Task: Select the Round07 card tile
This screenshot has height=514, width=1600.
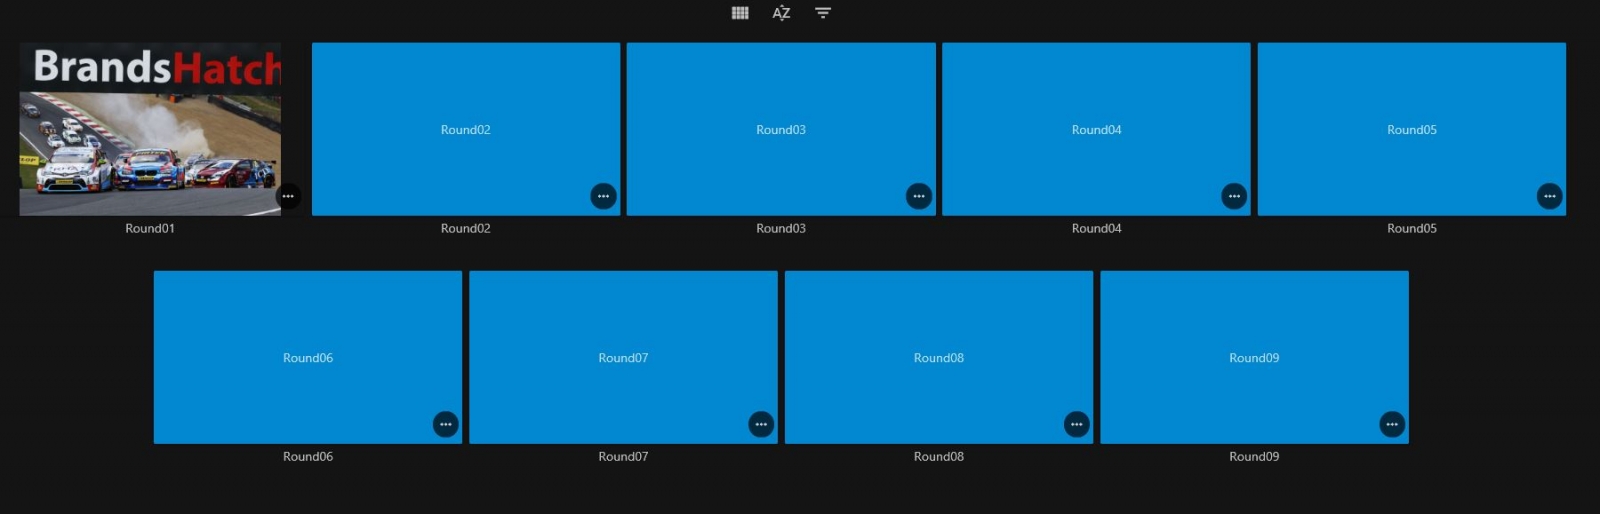Action: click(x=623, y=357)
